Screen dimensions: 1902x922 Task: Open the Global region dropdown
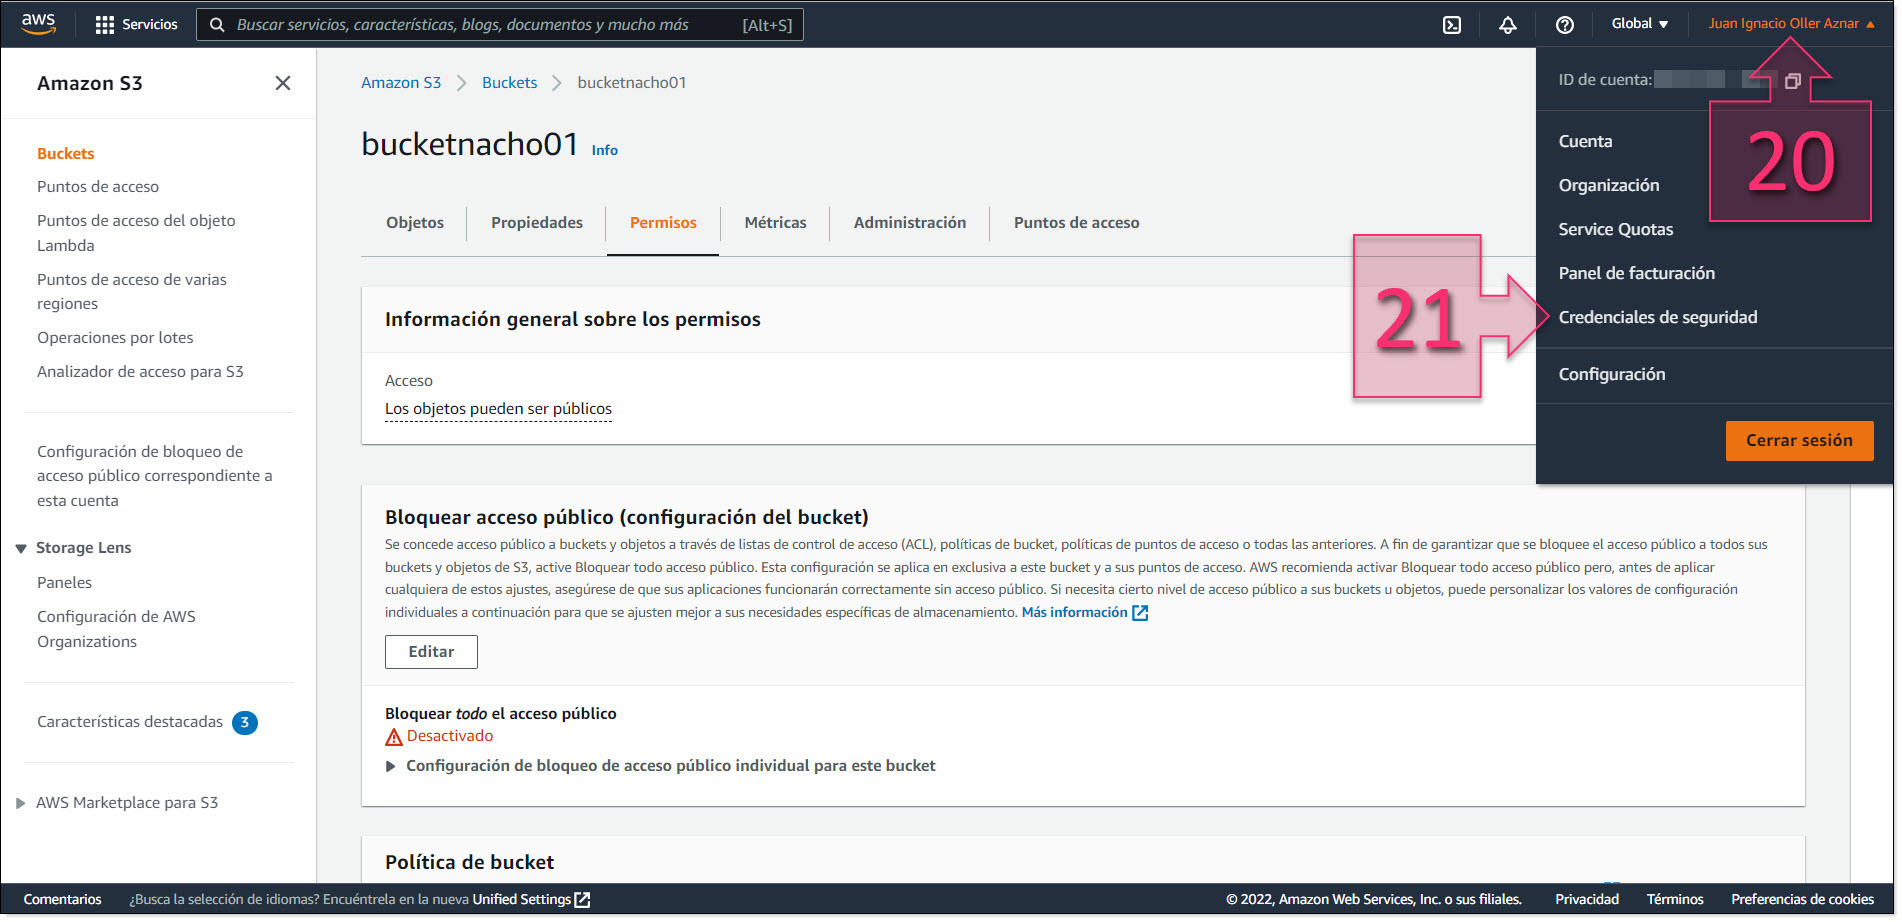coord(1639,22)
